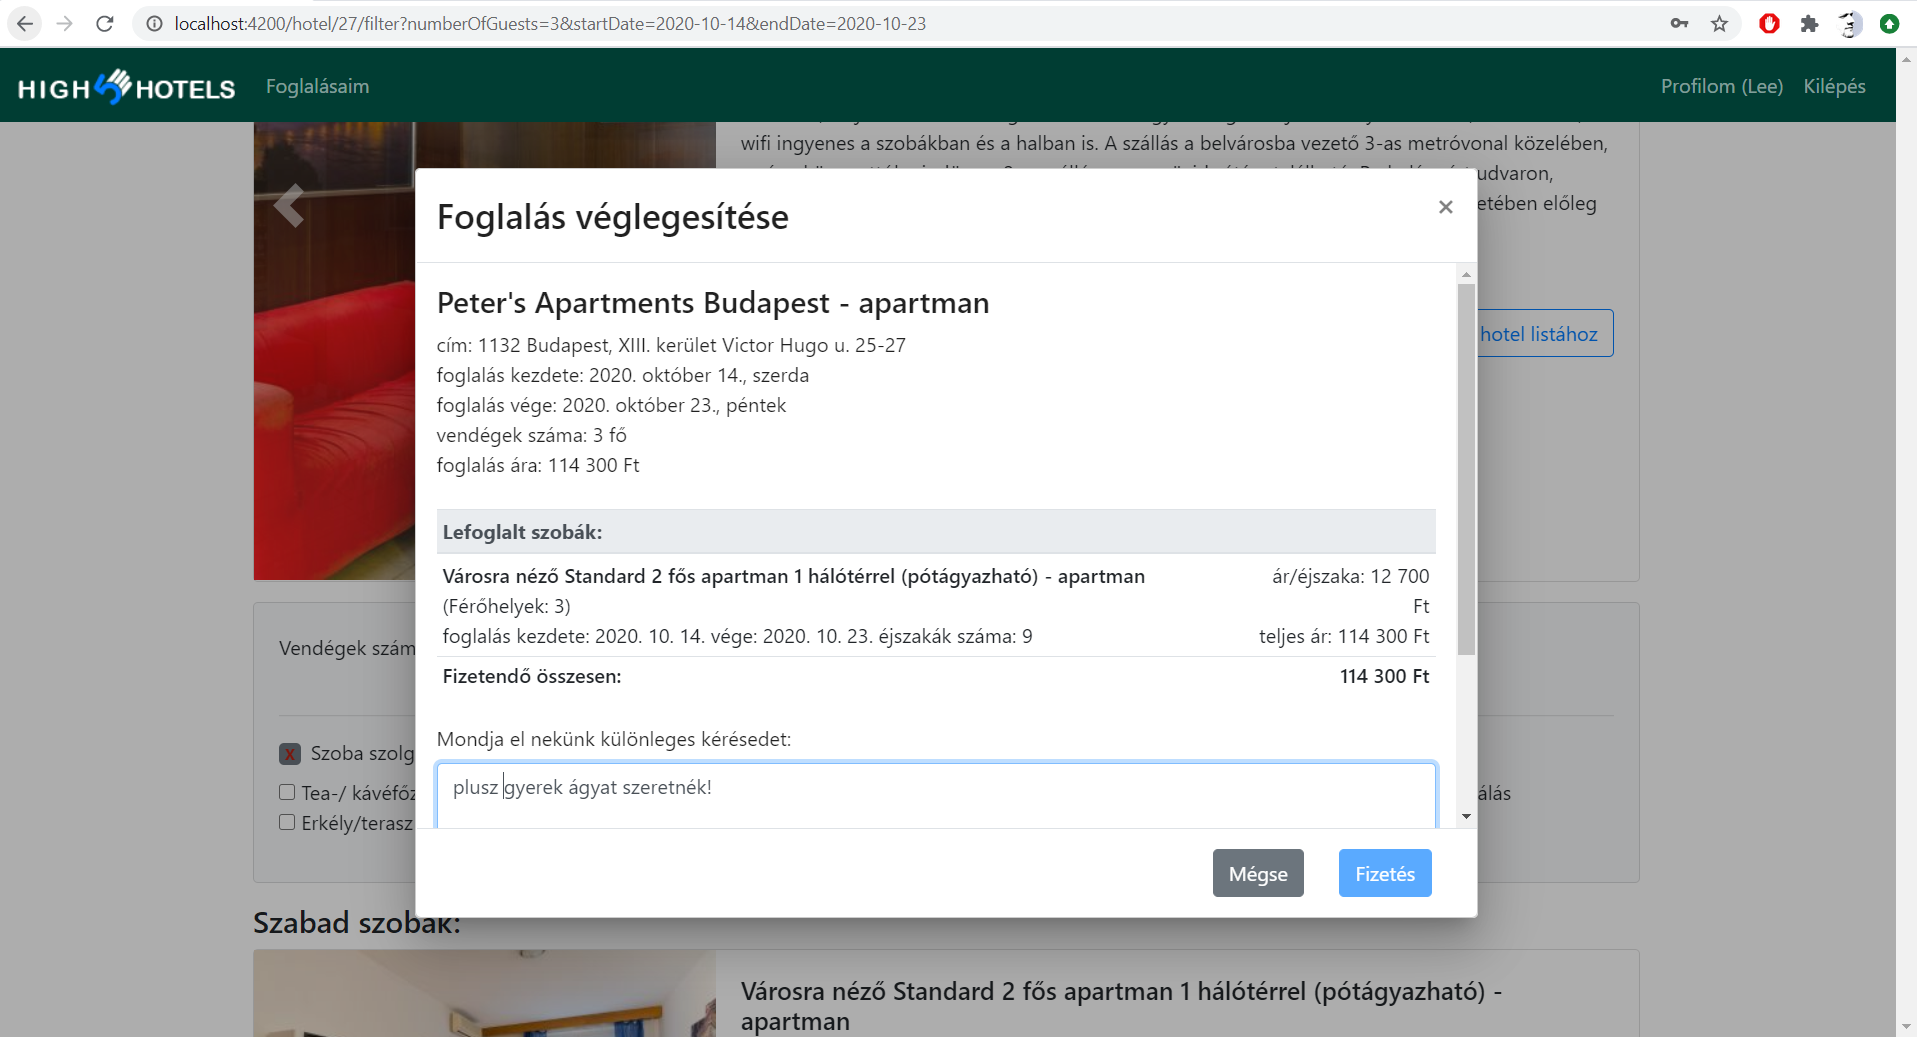This screenshot has width=1917, height=1037.
Task: Click the High5 Hotels logo
Action: point(127,87)
